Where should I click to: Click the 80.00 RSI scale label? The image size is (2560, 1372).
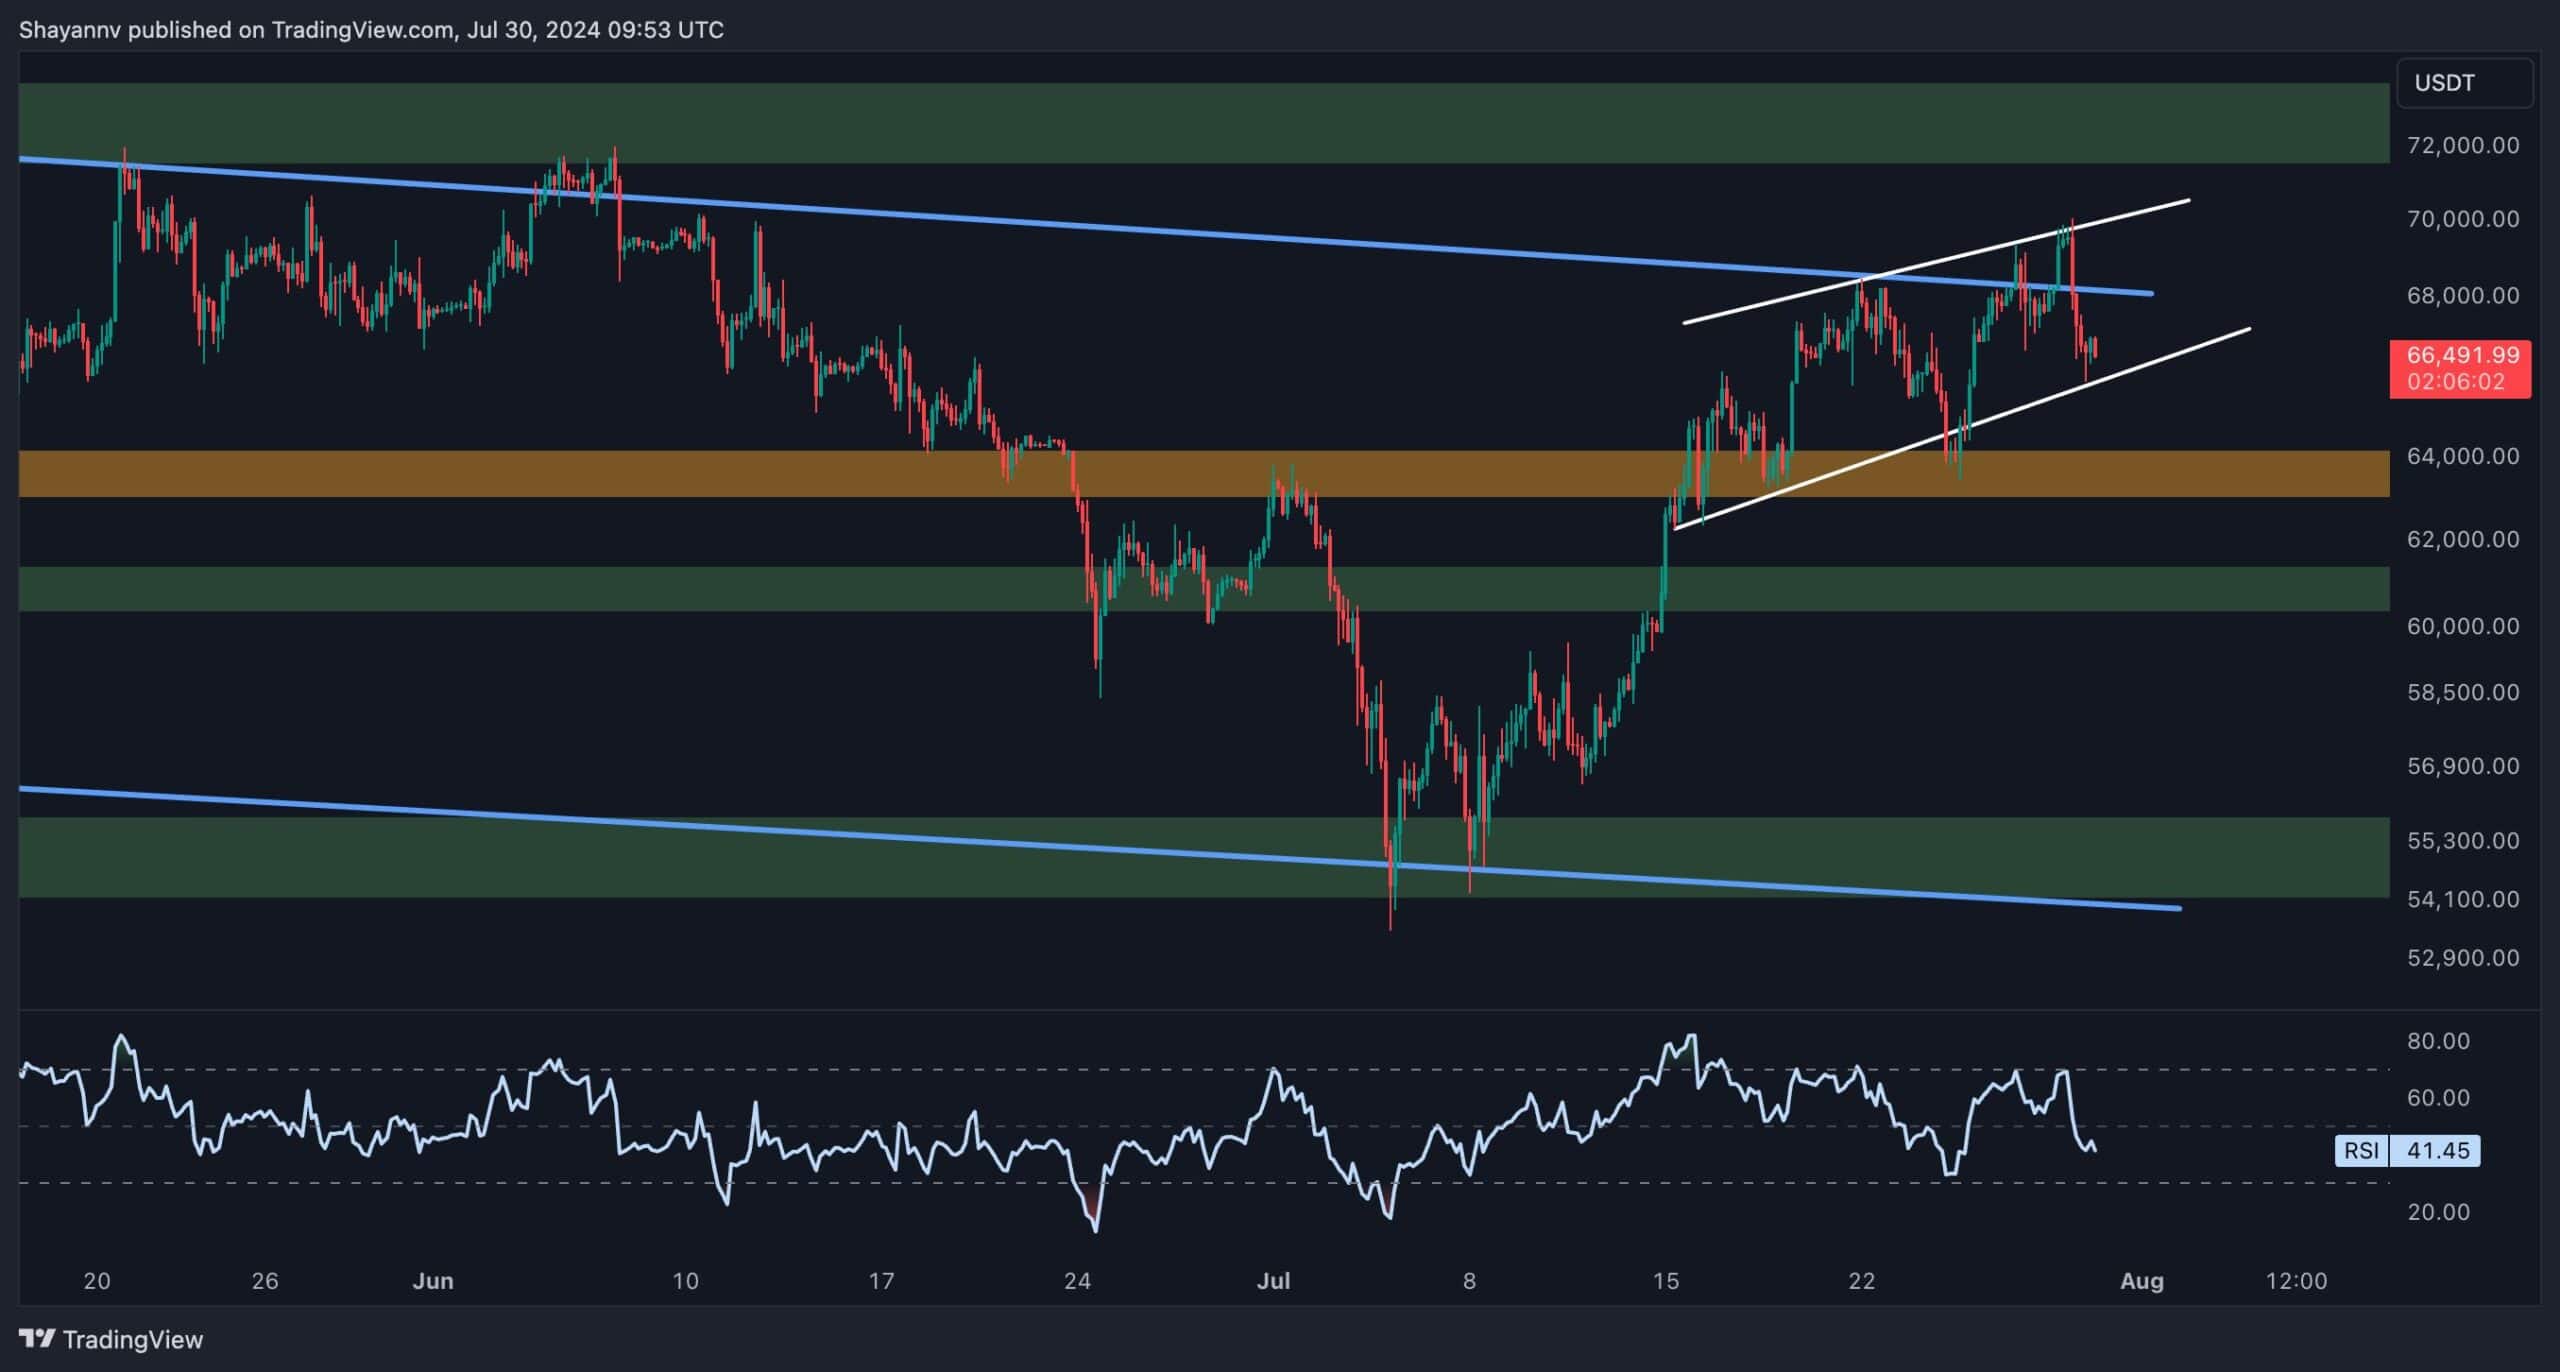tap(2438, 1041)
